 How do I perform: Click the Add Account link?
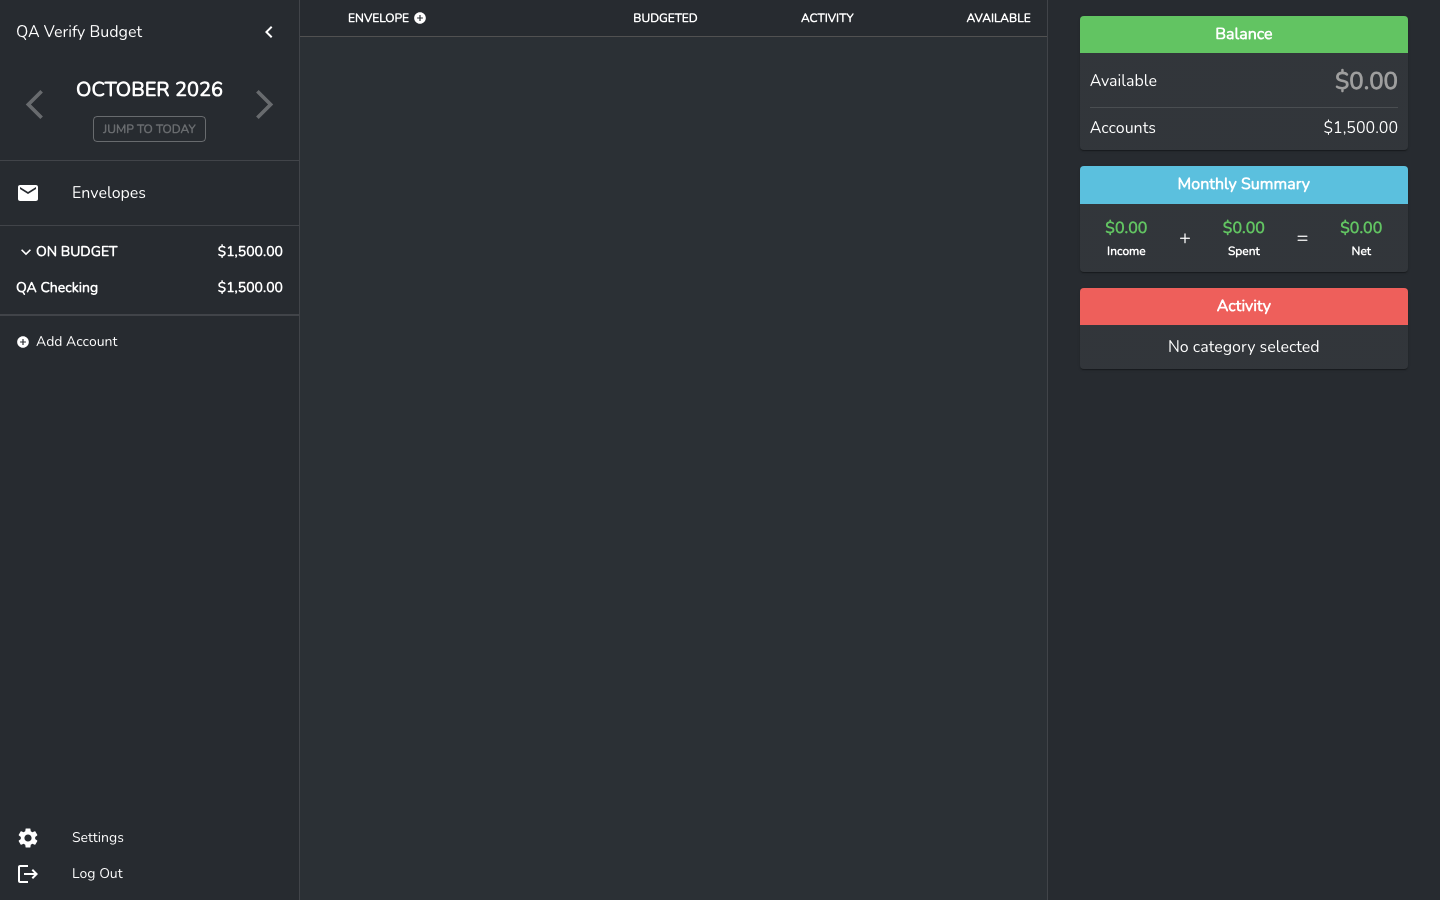77,342
